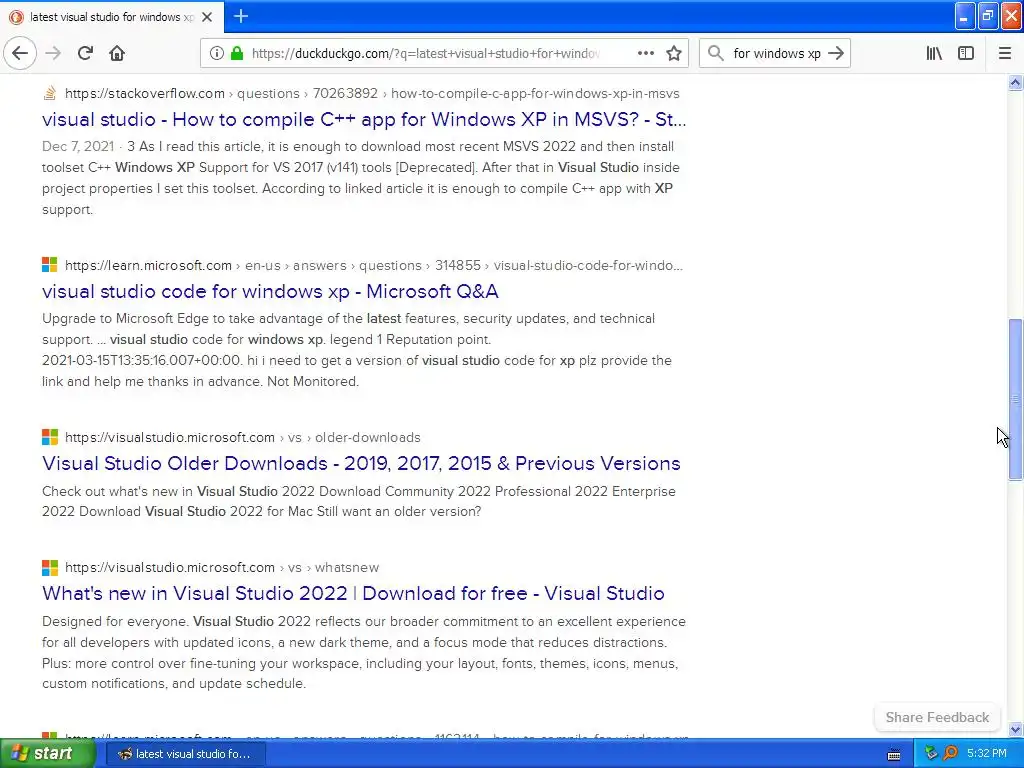Bookmark this page with the star

click(674, 53)
